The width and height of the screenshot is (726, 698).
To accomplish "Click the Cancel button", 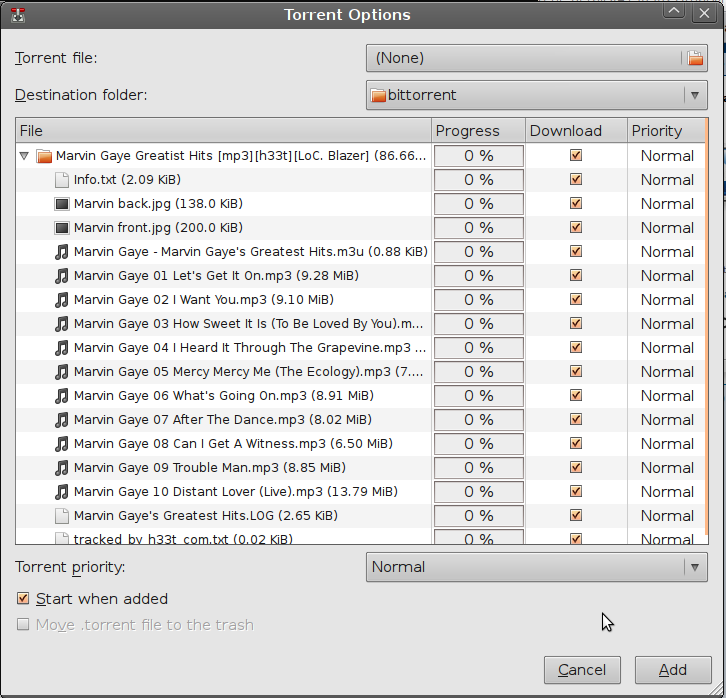I will point(582,670).
